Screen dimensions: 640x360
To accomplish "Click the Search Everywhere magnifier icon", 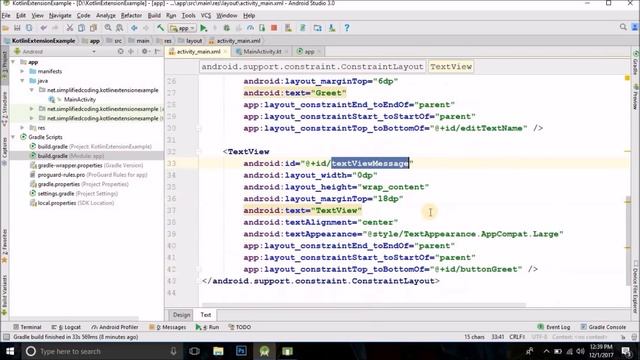I will 623,27.
